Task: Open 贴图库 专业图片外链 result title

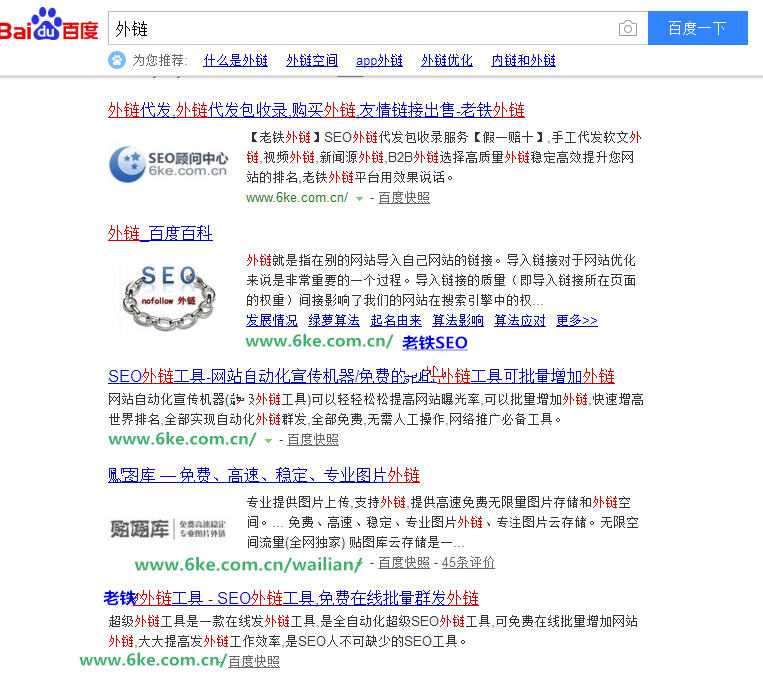Action: 264,475
